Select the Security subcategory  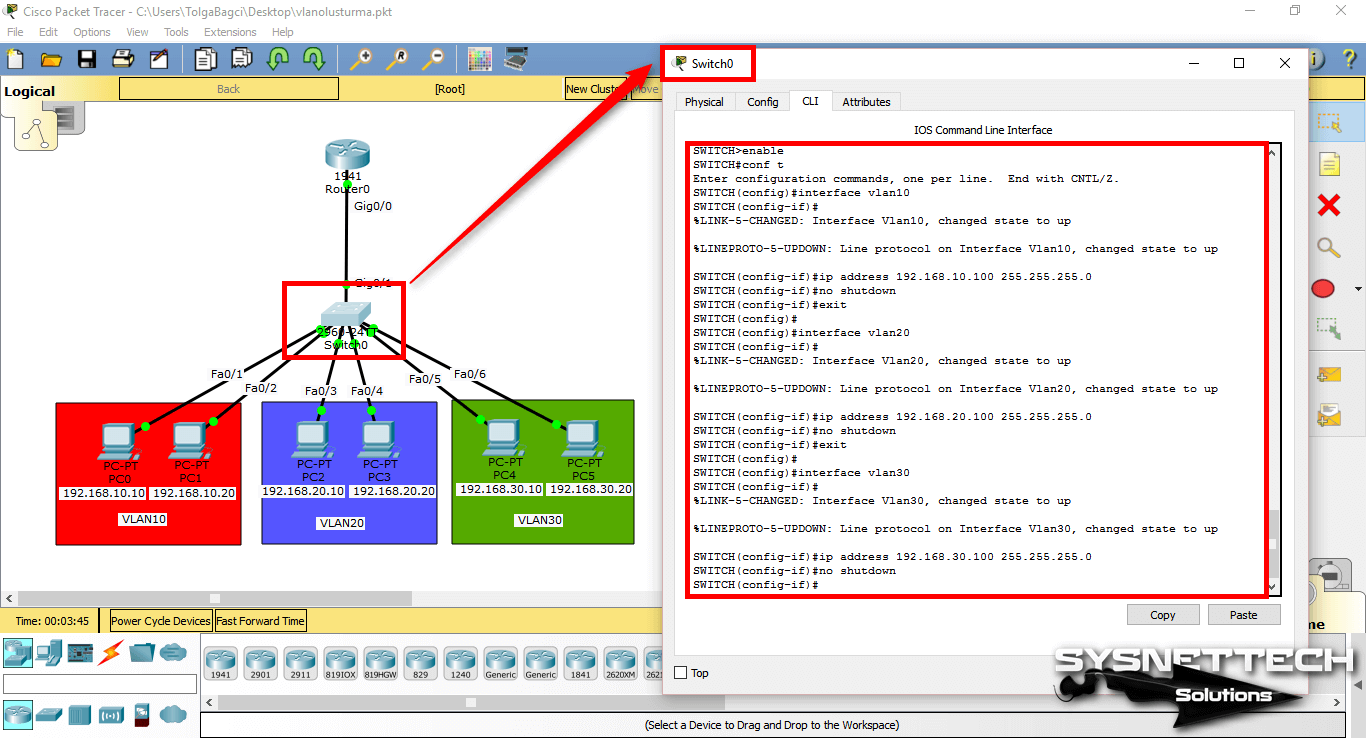(142, 714)
